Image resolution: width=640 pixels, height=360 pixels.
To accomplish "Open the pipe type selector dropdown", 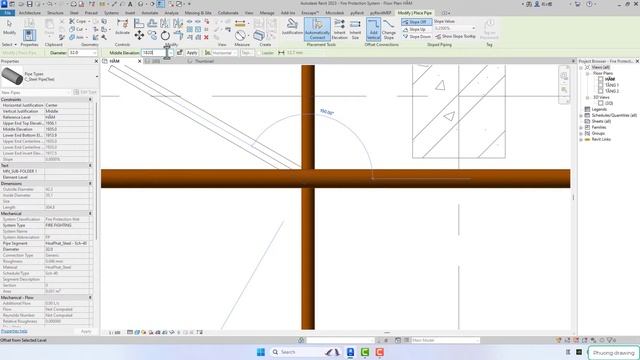I will coord(97,76).
